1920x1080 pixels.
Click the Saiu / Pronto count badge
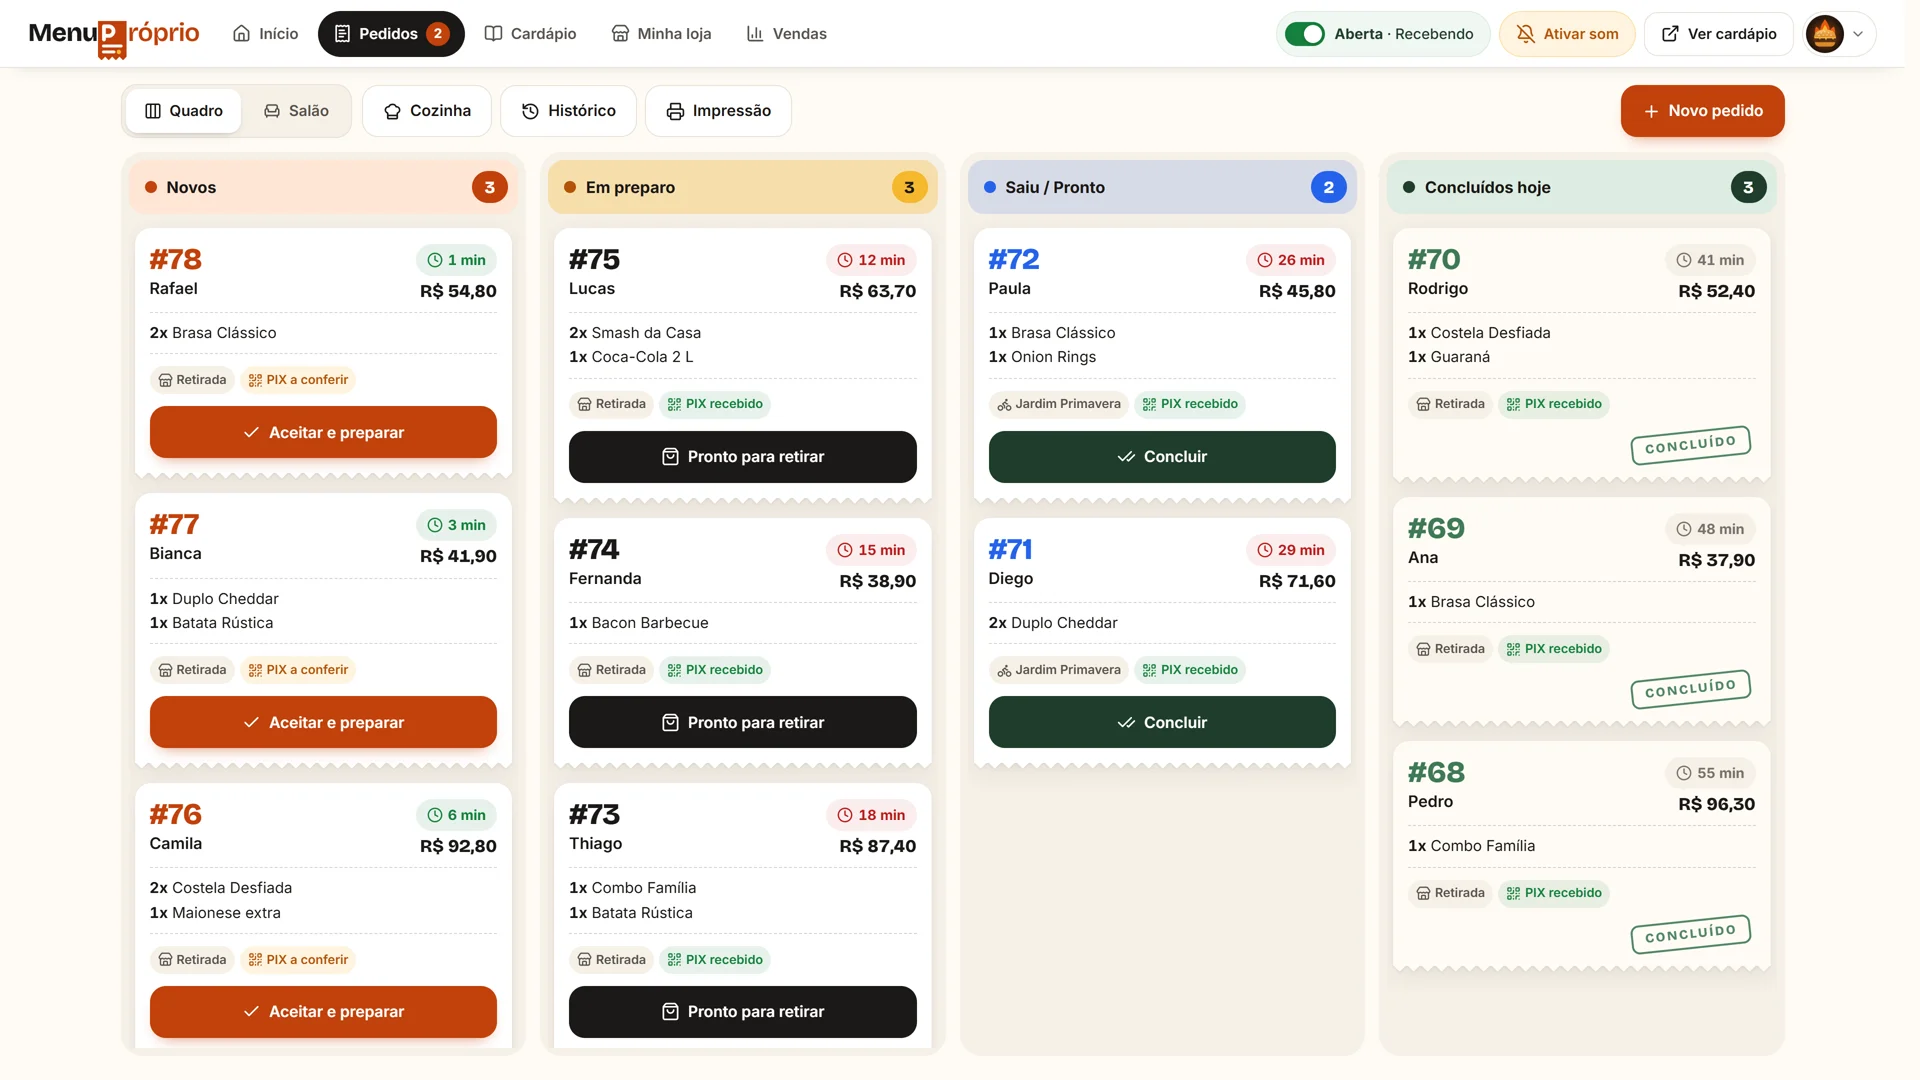[1329, 187]
